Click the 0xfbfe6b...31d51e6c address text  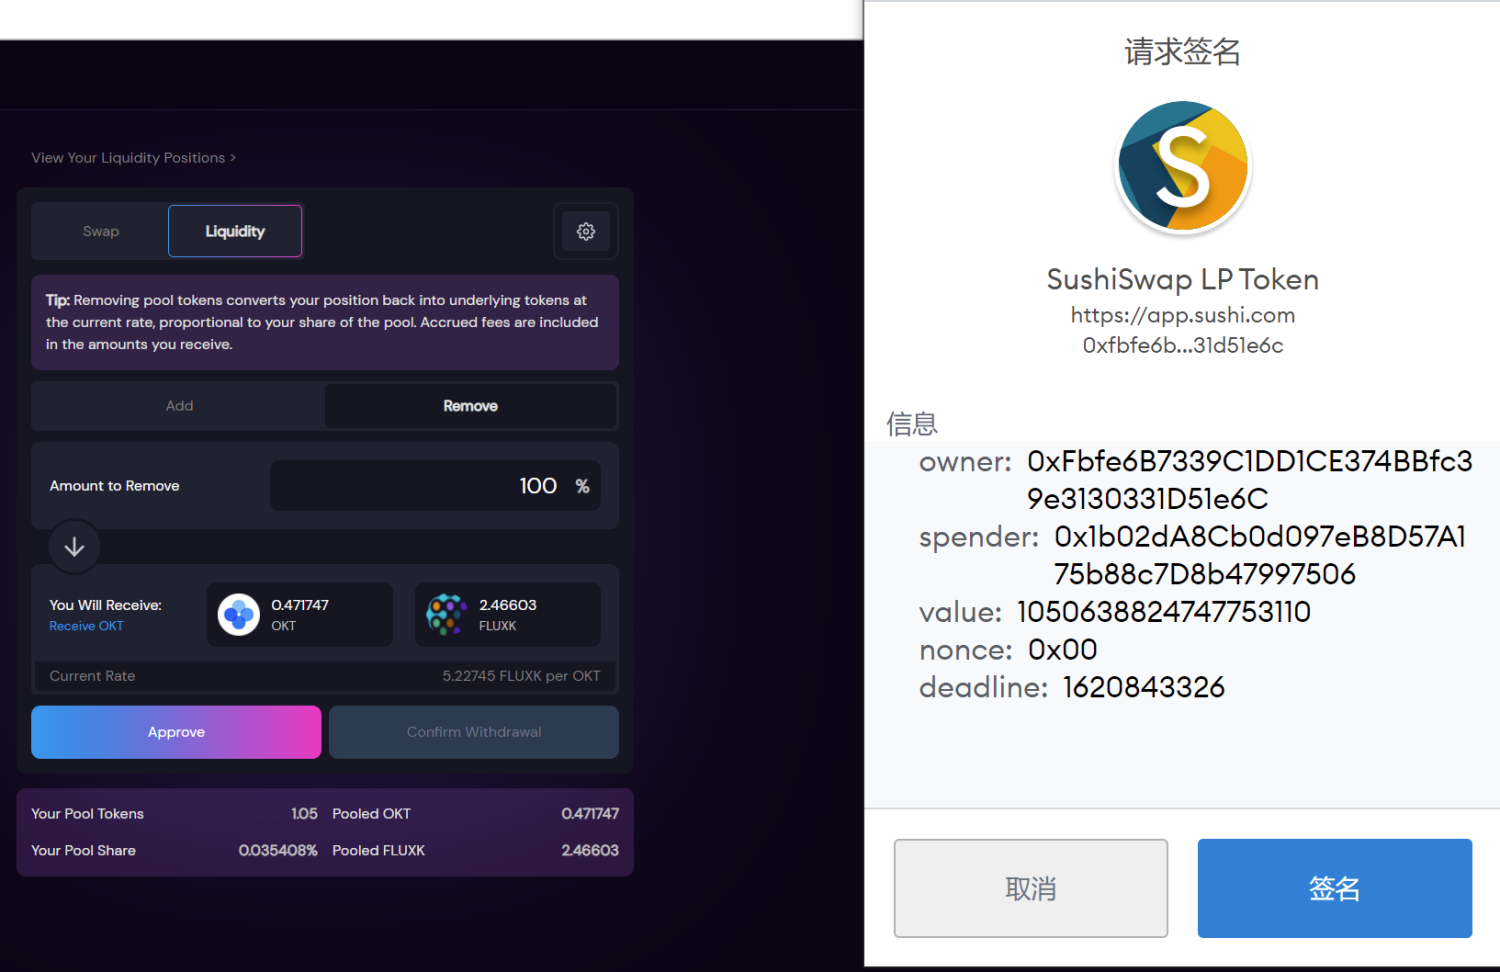click(1183, 346)
